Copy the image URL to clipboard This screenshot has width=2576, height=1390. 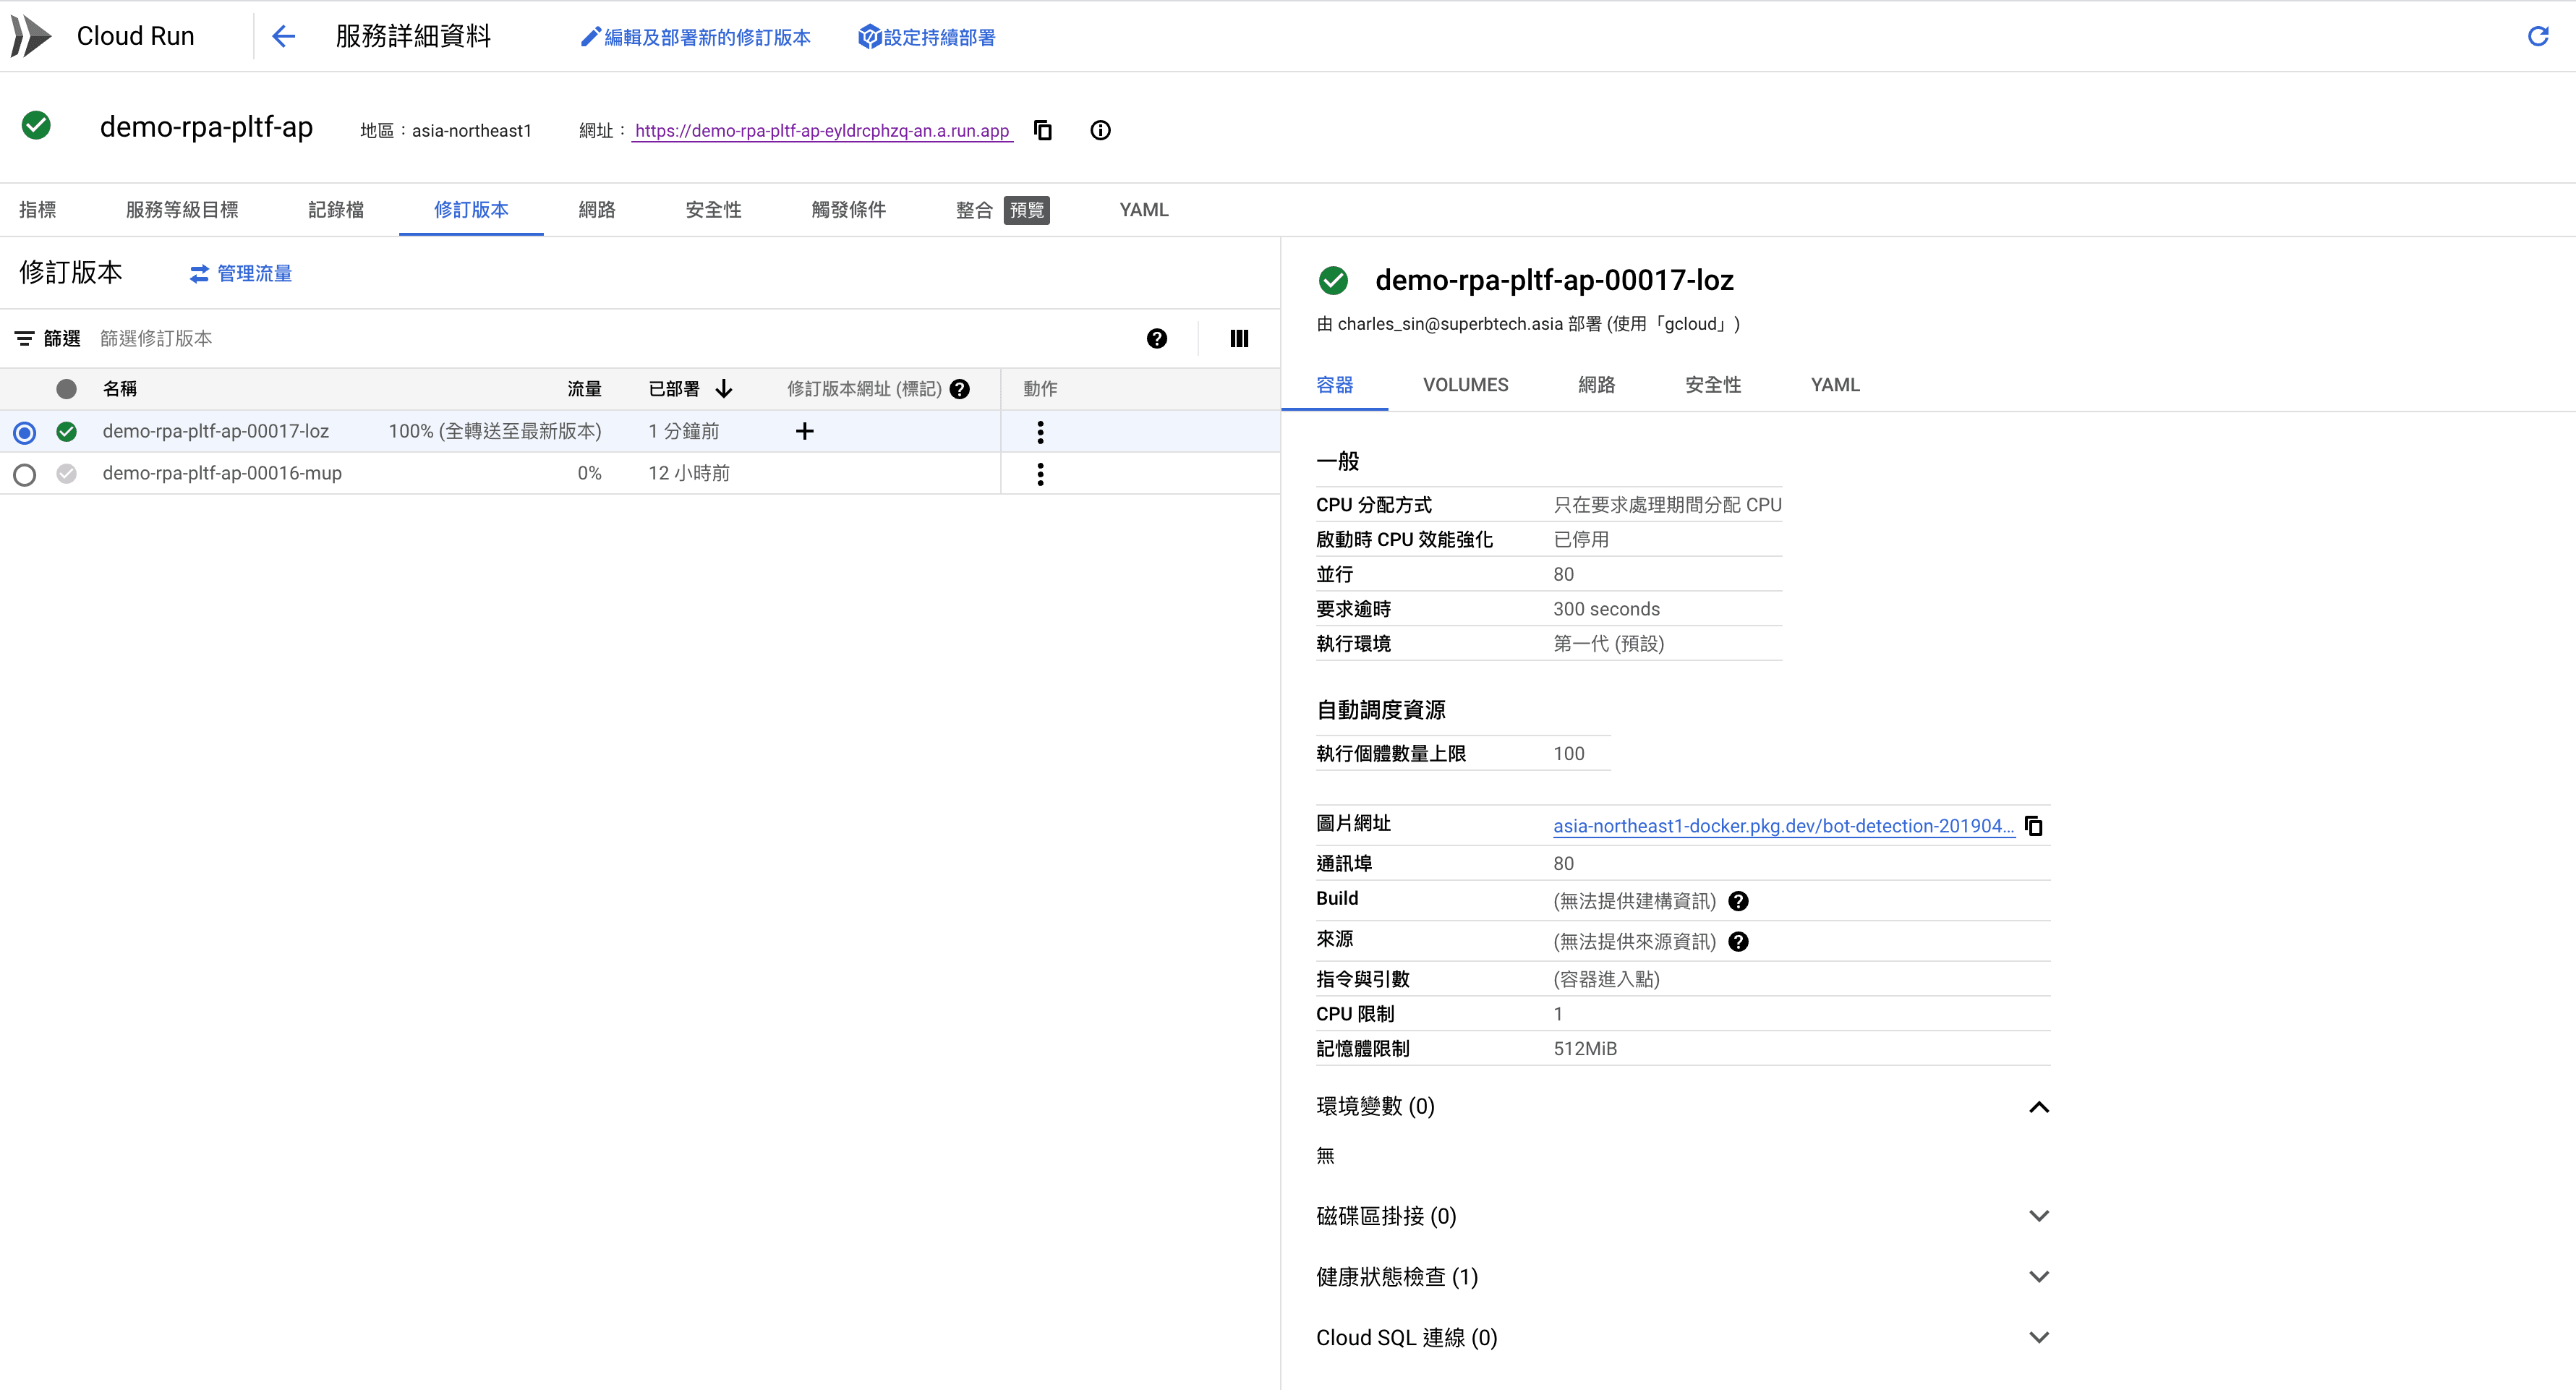click(2034, 825)
